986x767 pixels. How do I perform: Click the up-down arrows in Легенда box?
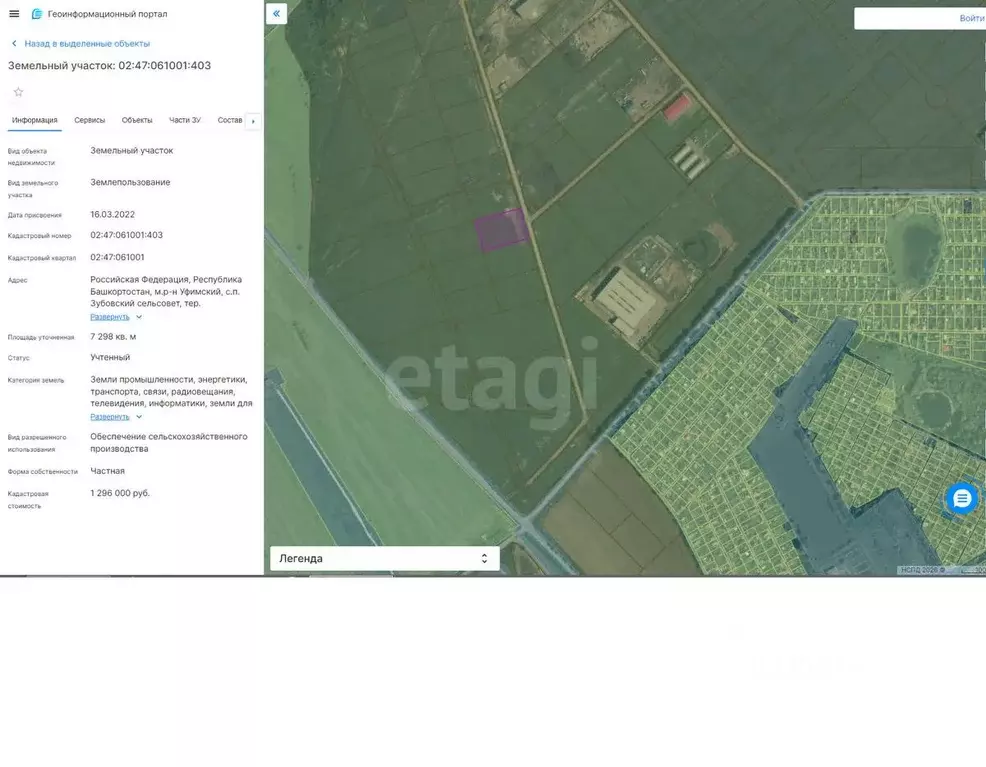point(484,559)
